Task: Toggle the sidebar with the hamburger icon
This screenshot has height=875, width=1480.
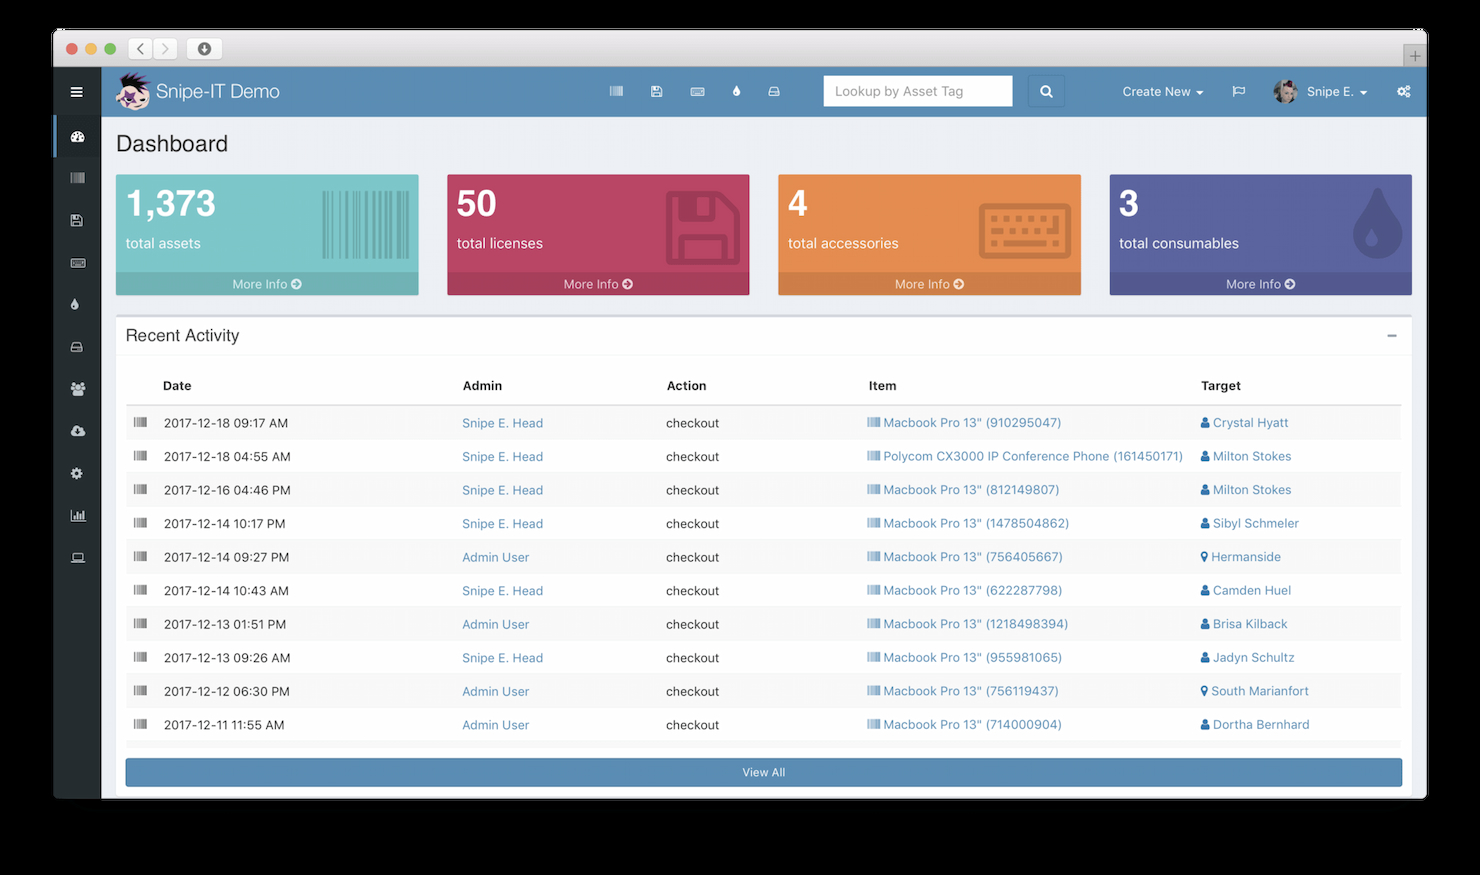Action: (77, 91)
